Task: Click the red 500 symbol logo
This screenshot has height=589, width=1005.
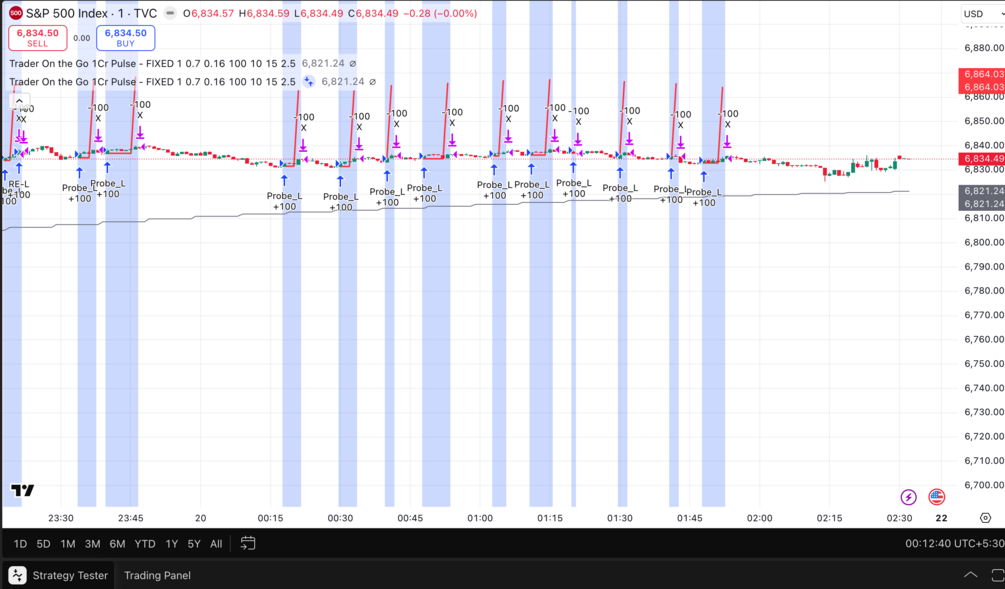Action: click(15, 13)
